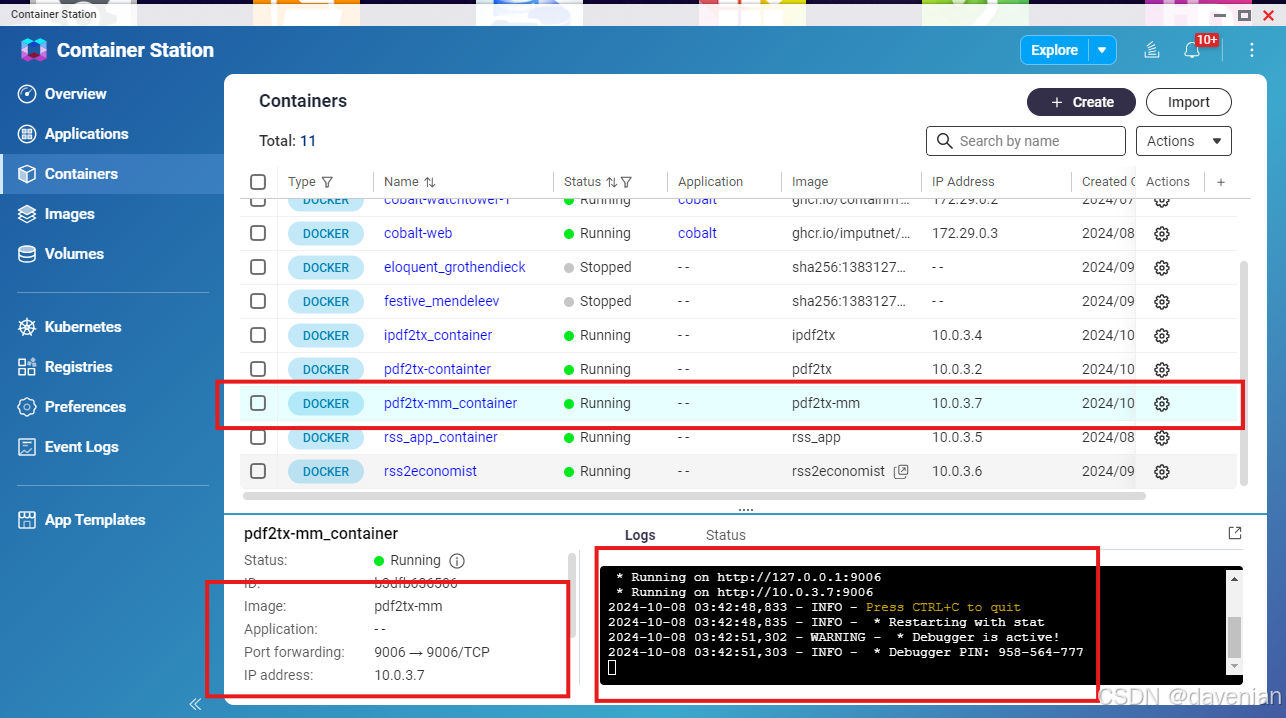Image resolution: width=1286 pixels, height=718 pixels.
Task: Open actions gear for cobalt-web
Action: 1161,233
